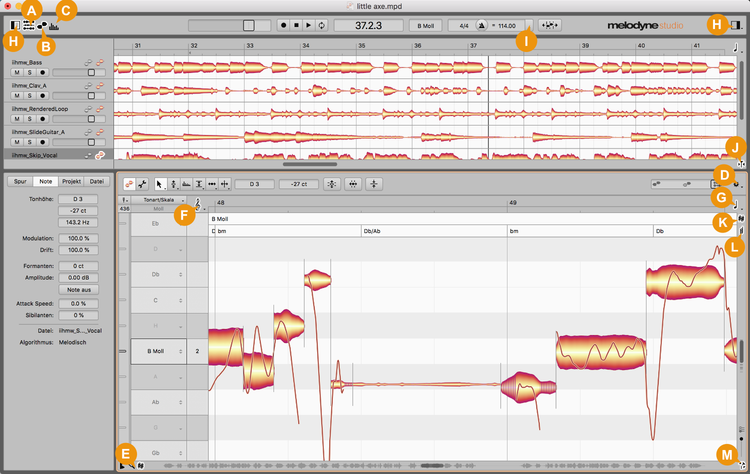Image resolution: width=750 pixels, height=474 pixels.
Task: Open the time grid note dropdown at top right
Action: 736,47
